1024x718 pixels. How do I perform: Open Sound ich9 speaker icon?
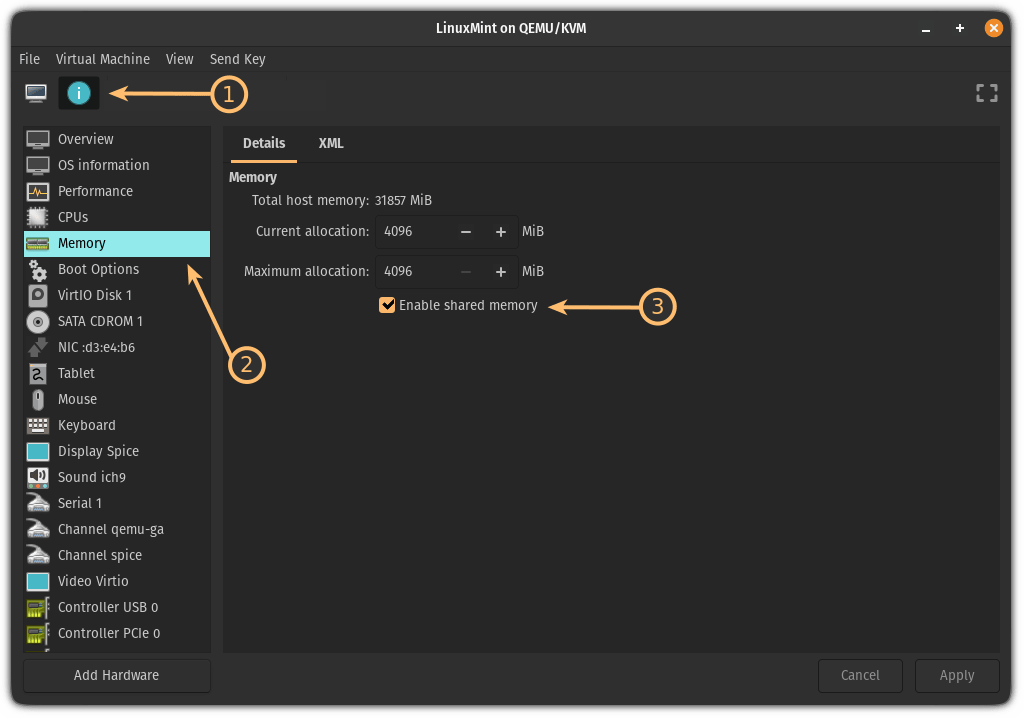[x=38, y=477]
